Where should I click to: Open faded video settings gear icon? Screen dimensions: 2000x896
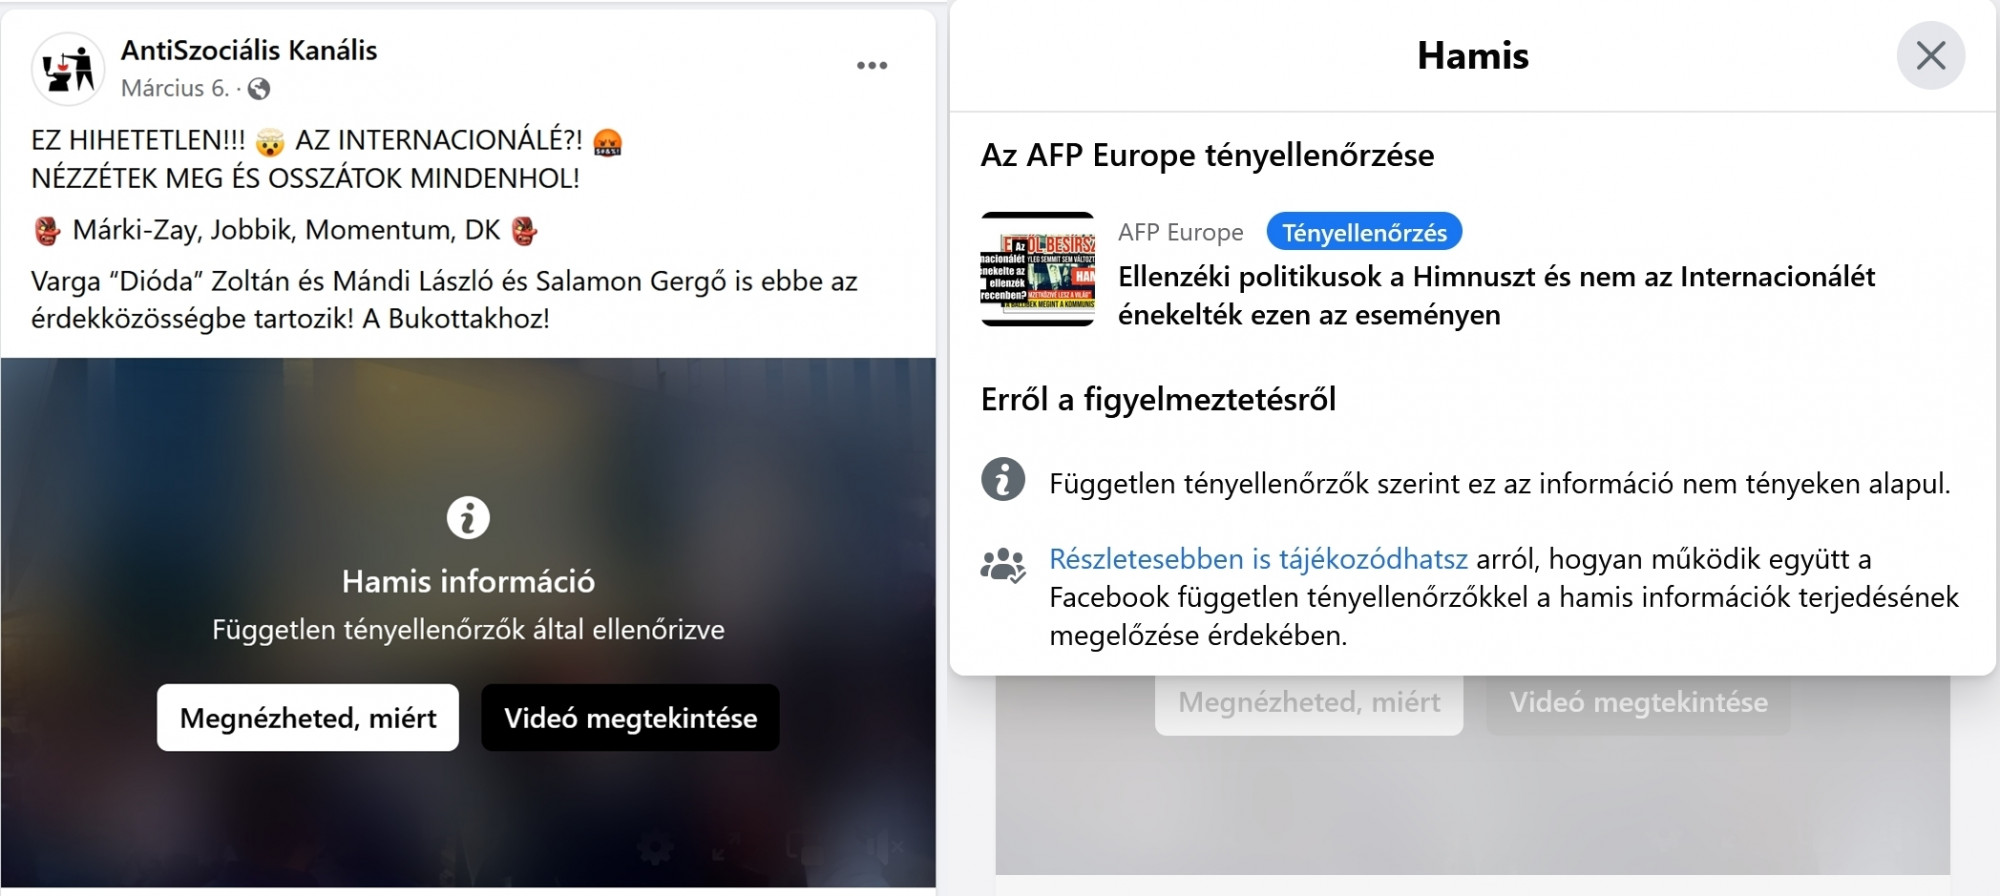pos(655,847)
